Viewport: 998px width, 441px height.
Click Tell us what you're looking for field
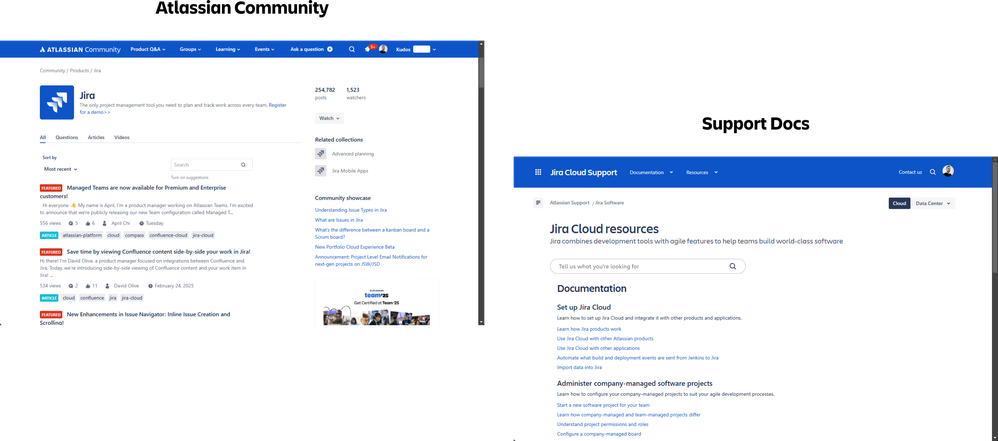pyautogui.click(x=647, y=266)
